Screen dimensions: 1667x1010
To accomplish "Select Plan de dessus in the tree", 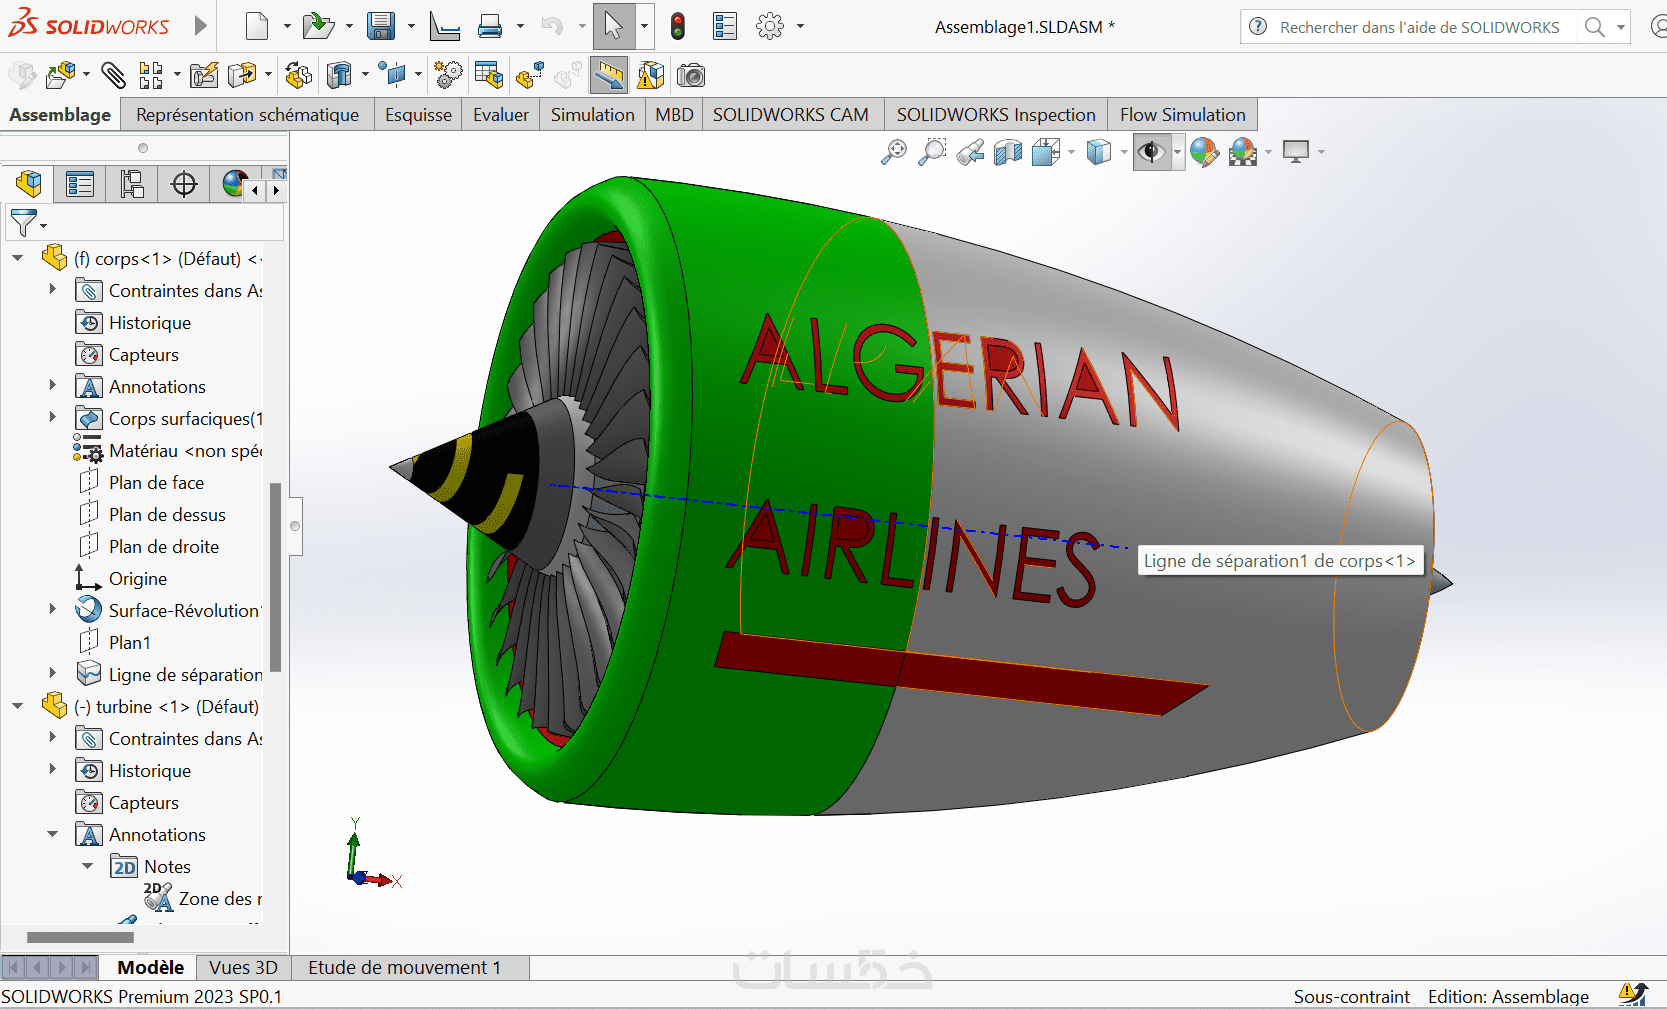I will pos(167,514).
